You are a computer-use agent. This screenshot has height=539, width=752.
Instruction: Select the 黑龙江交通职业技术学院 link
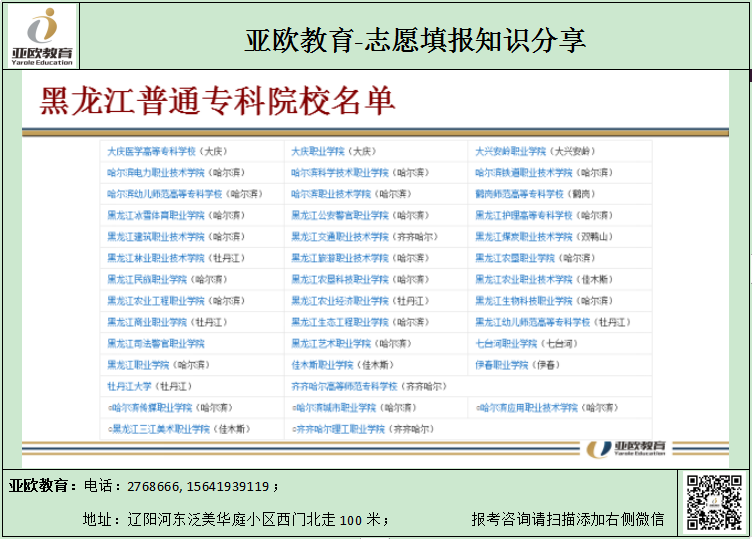pyautogui.click(x=340, y=237)
